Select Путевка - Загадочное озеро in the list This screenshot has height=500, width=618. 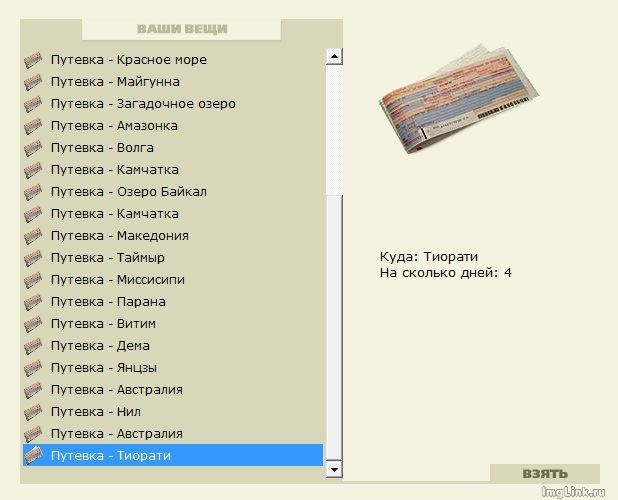tap(143, 104)
